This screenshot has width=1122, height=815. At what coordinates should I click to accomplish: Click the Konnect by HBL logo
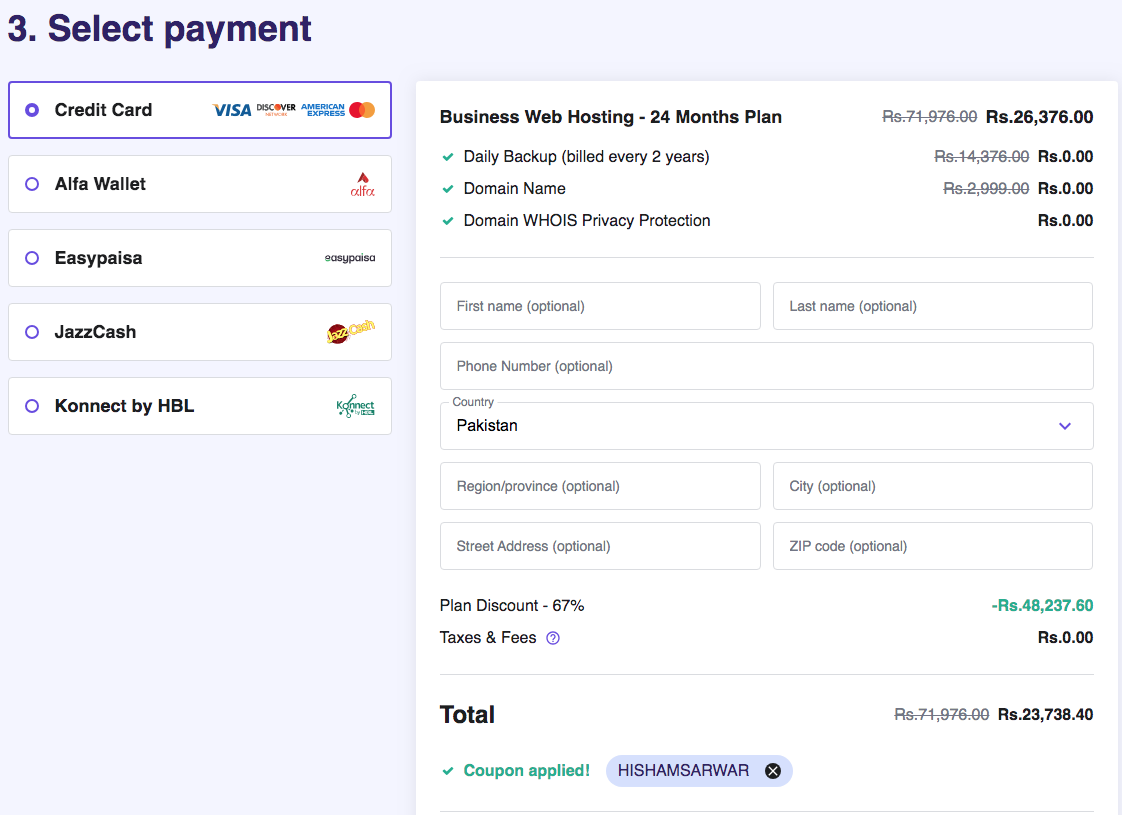pos(355,406)
